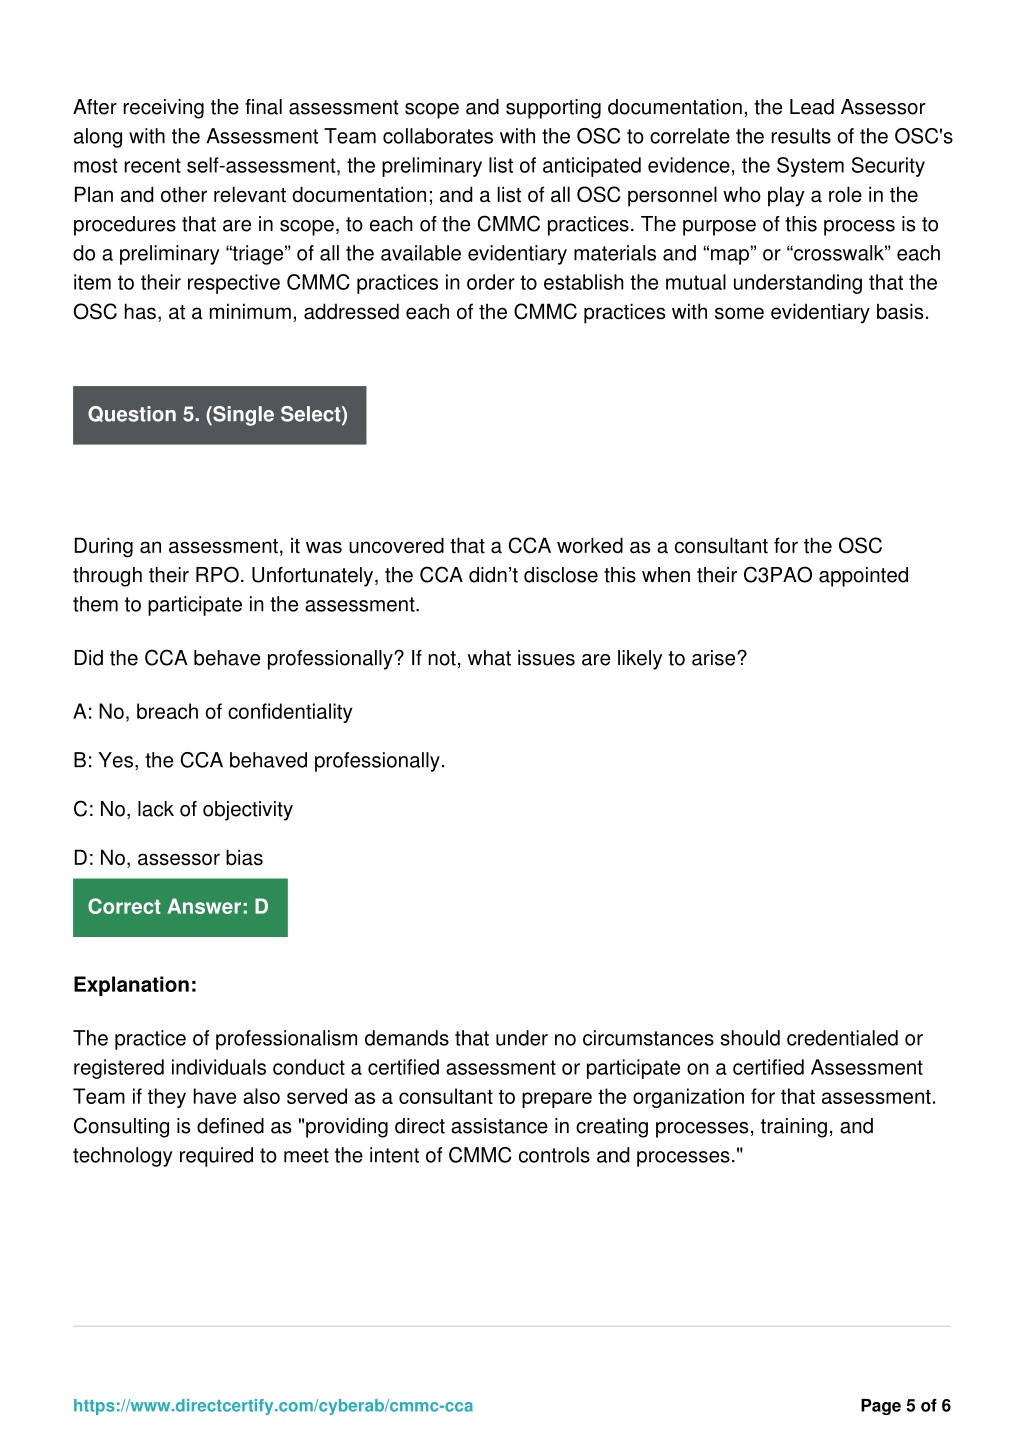
Task: Select option D: No, assessor bias
Action: click(x=168, y=858)
